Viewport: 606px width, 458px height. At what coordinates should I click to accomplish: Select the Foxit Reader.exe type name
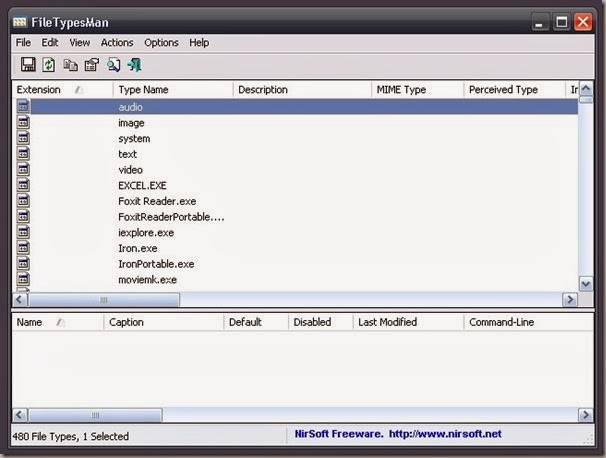(157, 201)
